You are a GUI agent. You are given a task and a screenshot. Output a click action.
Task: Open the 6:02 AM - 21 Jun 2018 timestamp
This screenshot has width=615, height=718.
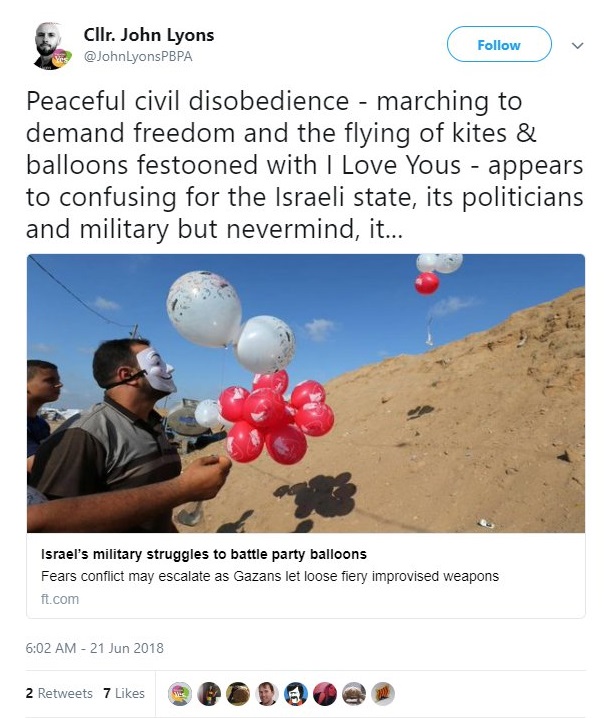tap(95, 648)
